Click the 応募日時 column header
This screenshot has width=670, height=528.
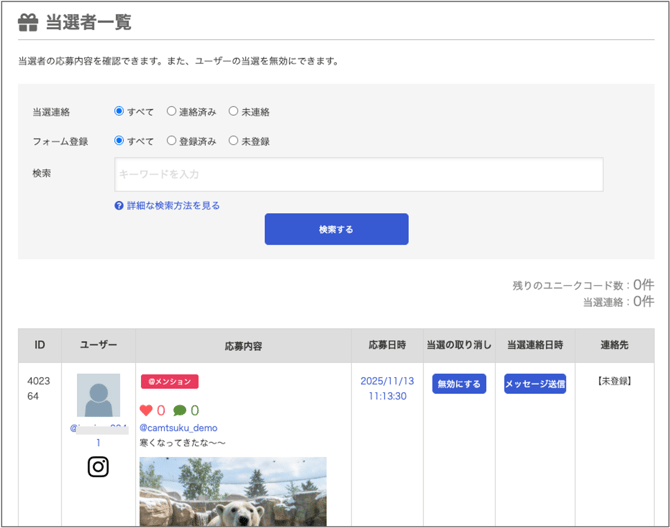coord(388,345)
